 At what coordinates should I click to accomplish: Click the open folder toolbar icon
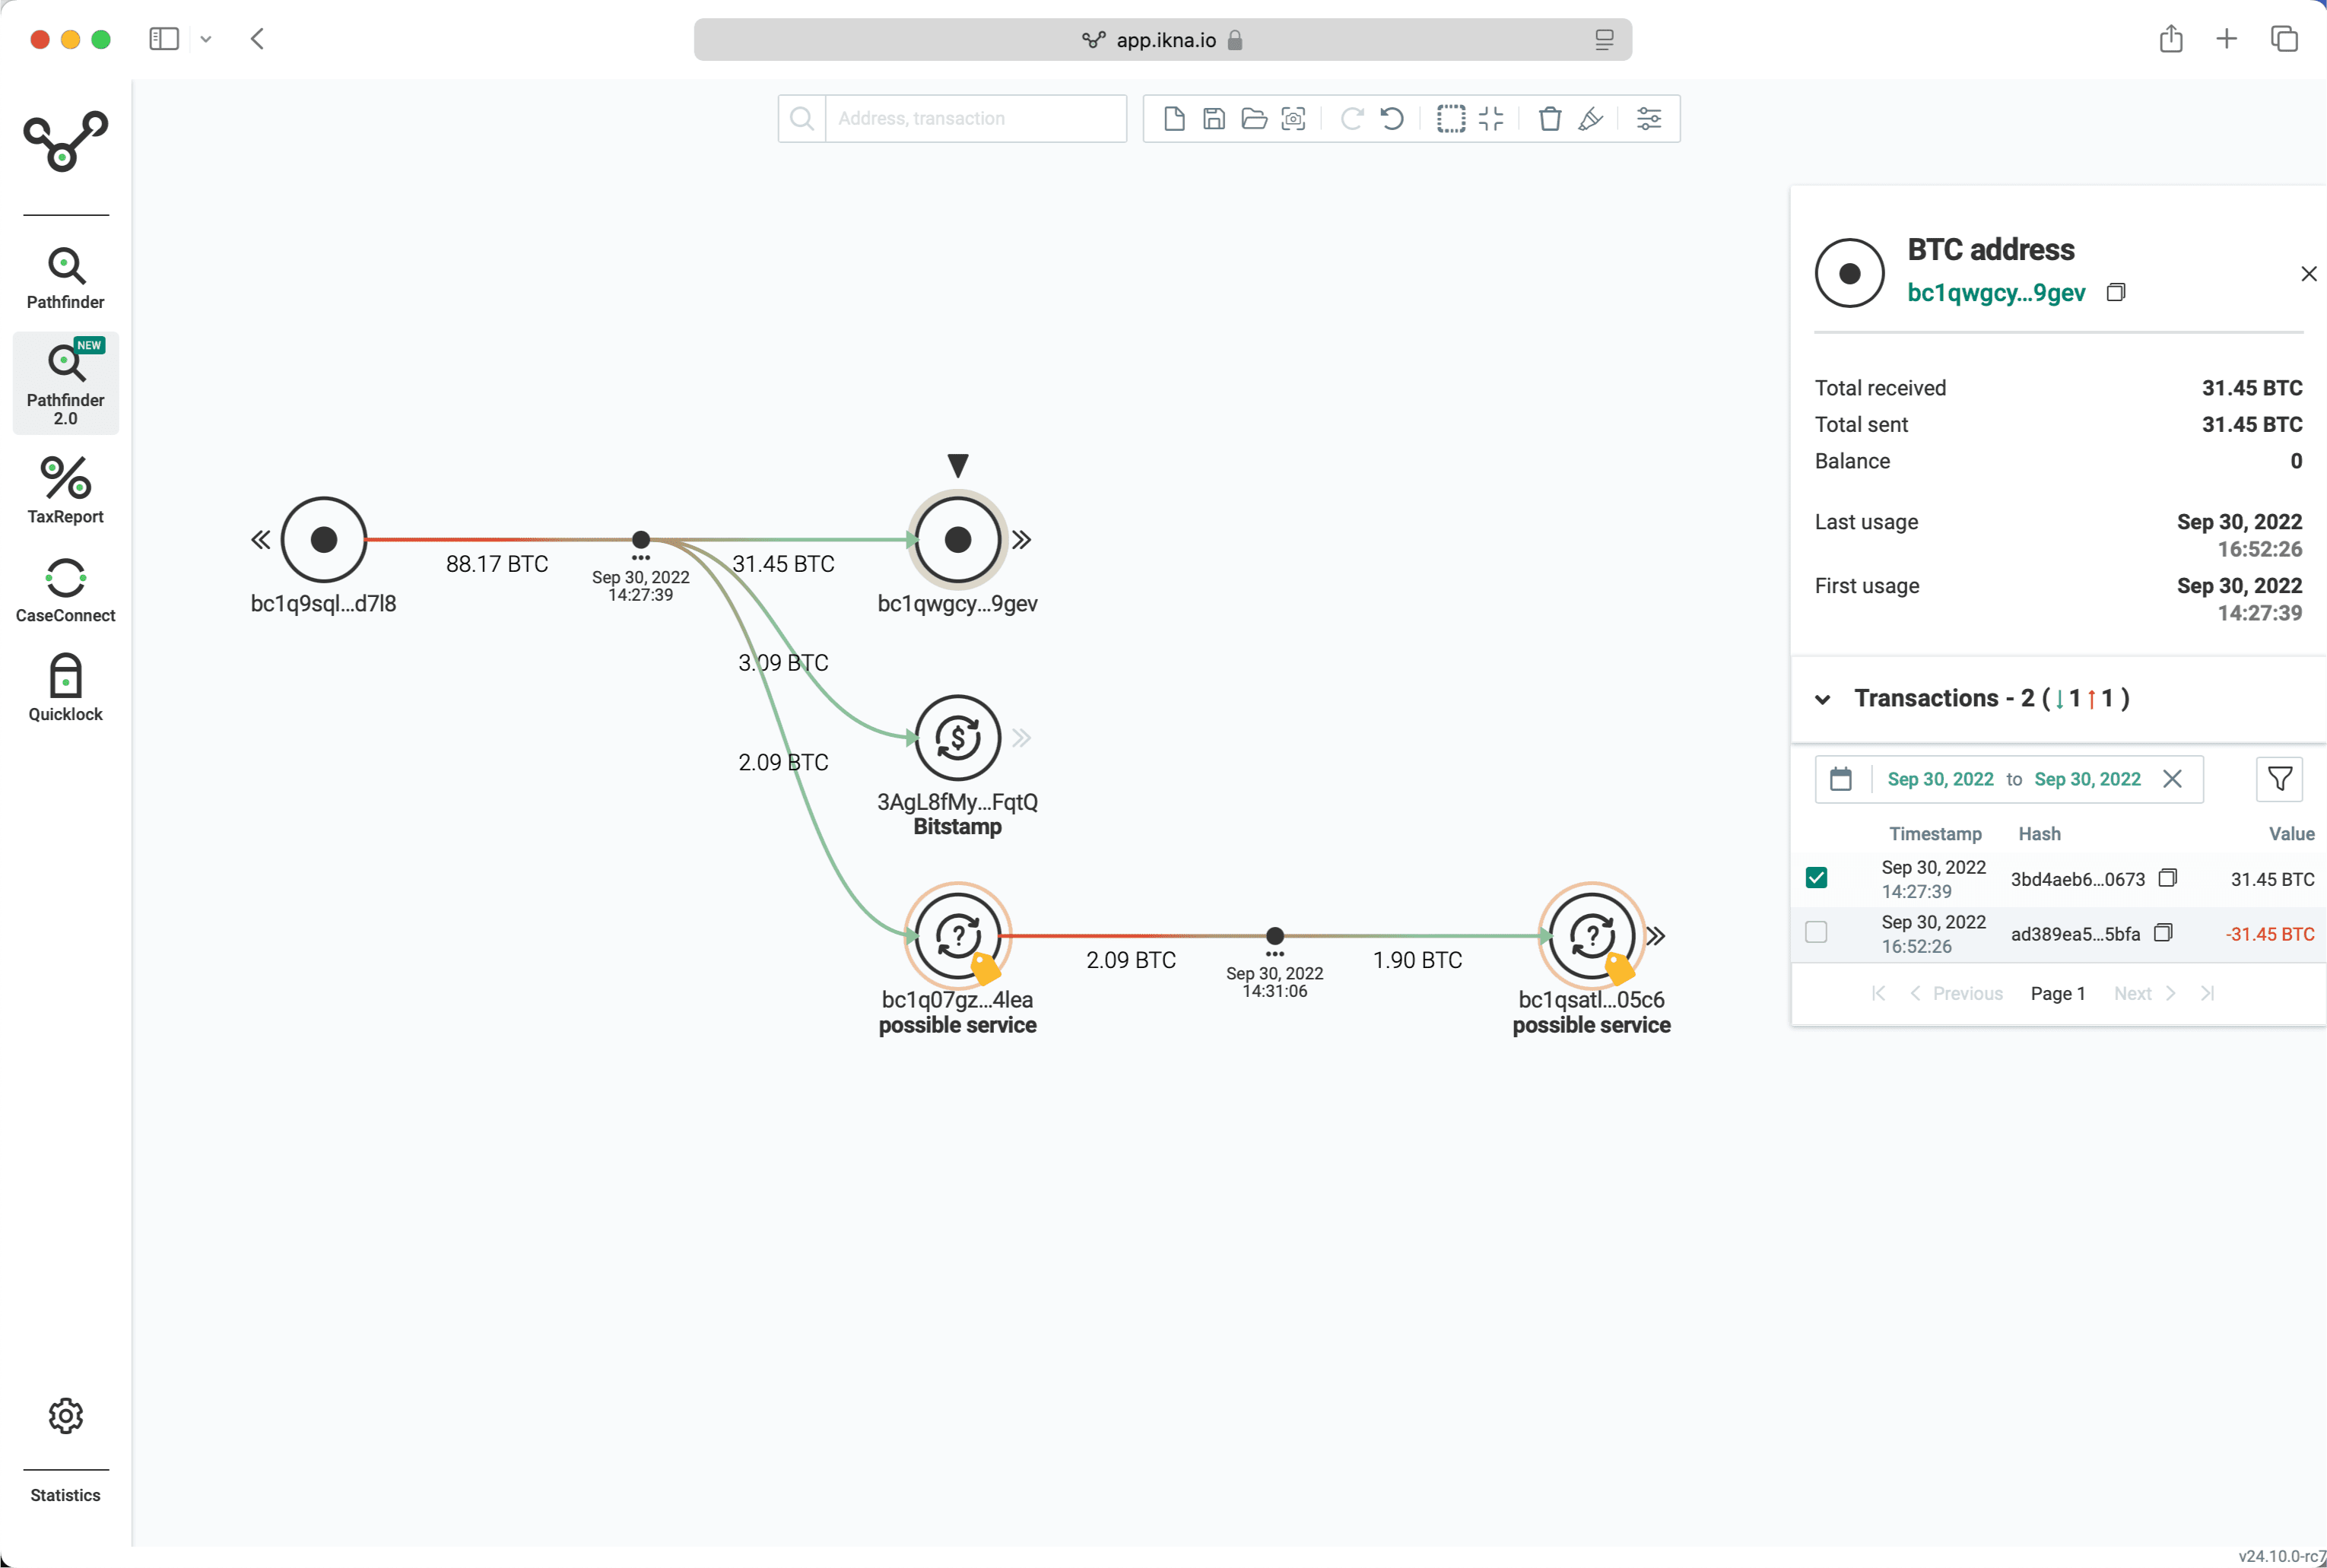point(1253,119)
